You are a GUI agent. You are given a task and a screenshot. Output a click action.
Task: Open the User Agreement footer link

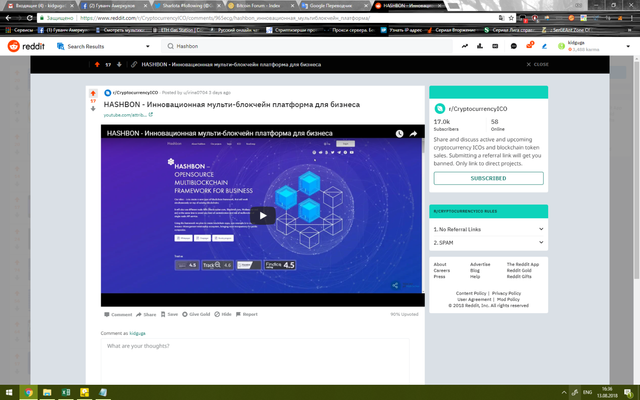coord(474,300)
